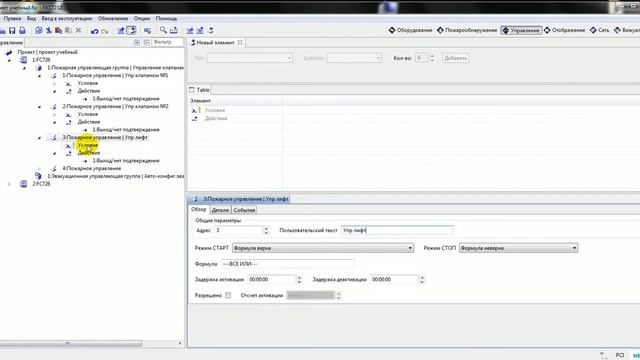Click icon of '4:Пожарное управление' node
This screenshot has width=640, height=360.
[x=53, y=168]
